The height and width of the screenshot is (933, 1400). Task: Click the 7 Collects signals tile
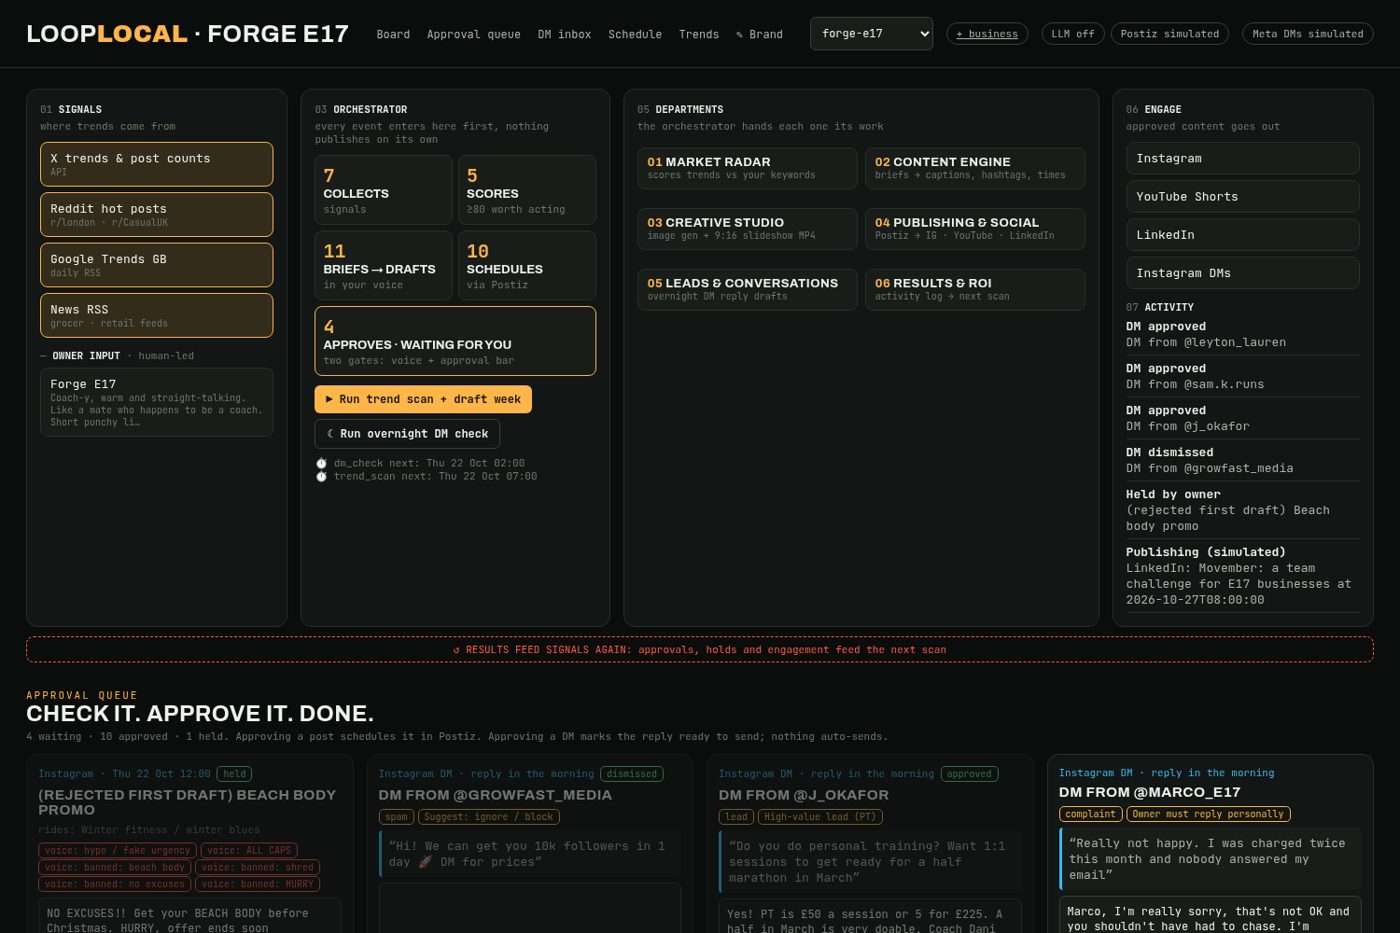pyautogui.click(x=383, y=190)
